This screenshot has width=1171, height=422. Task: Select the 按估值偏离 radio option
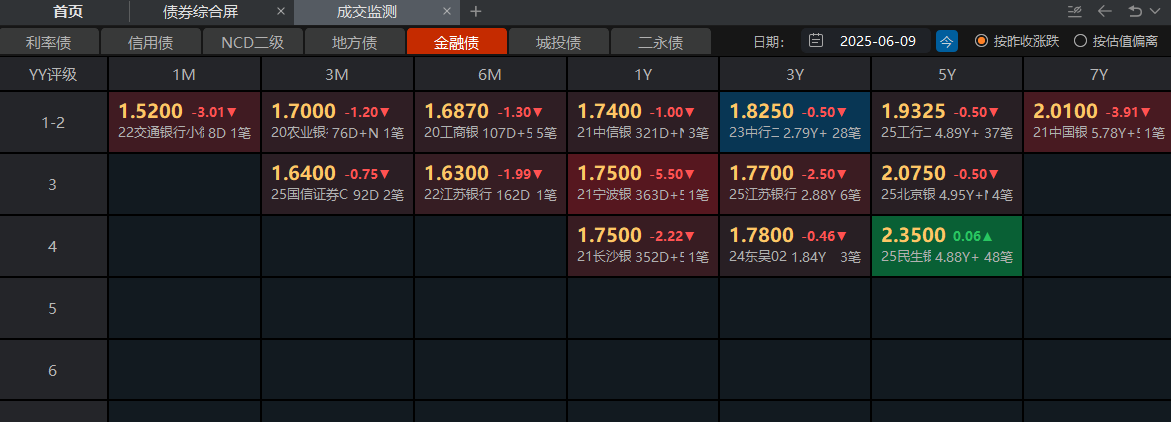coord(1115,41)
